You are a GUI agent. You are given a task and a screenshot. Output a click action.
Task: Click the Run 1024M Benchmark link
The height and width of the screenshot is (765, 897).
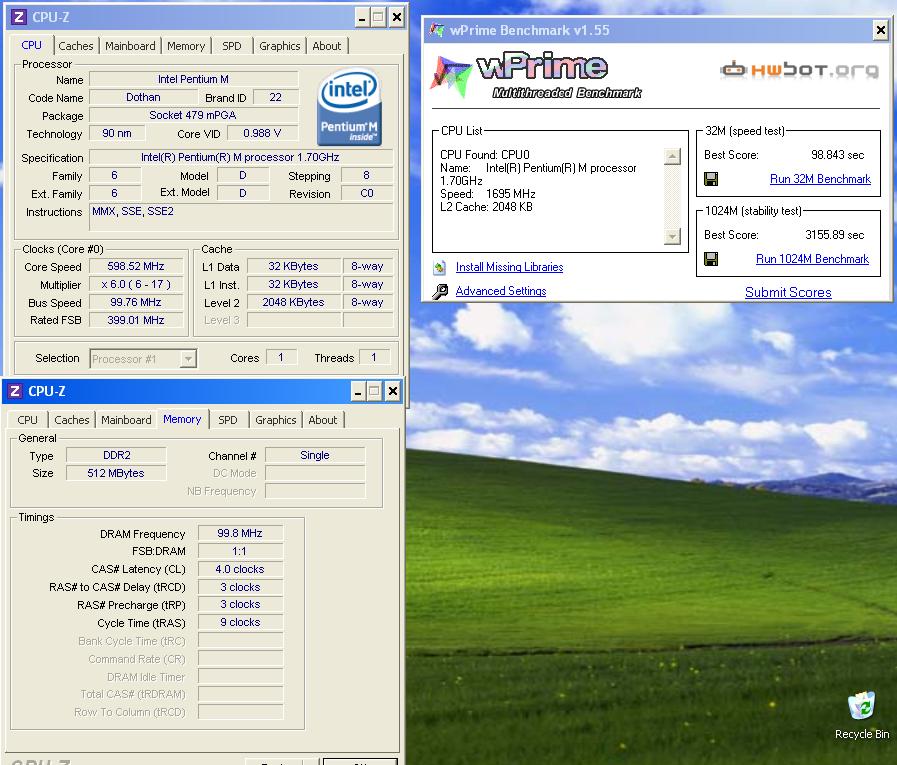[x=812, y=259]
